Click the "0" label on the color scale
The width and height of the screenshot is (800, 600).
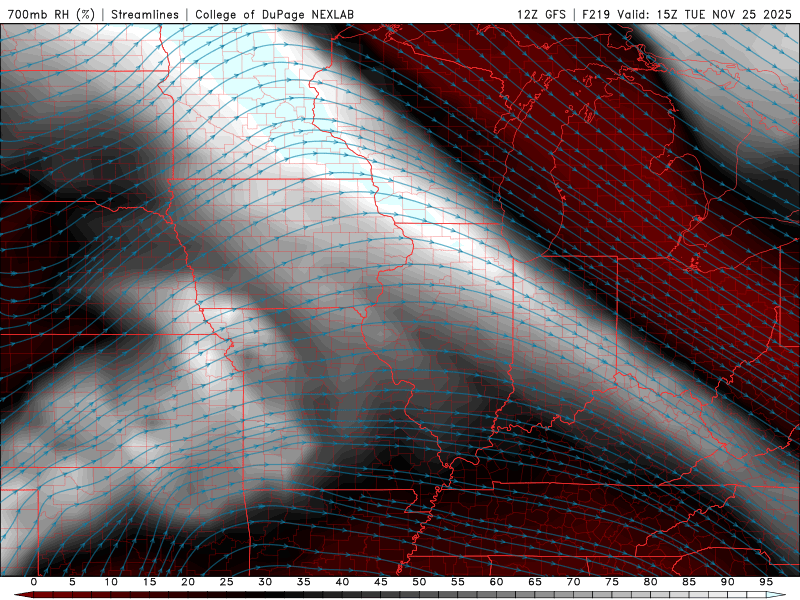click(34, 582)
